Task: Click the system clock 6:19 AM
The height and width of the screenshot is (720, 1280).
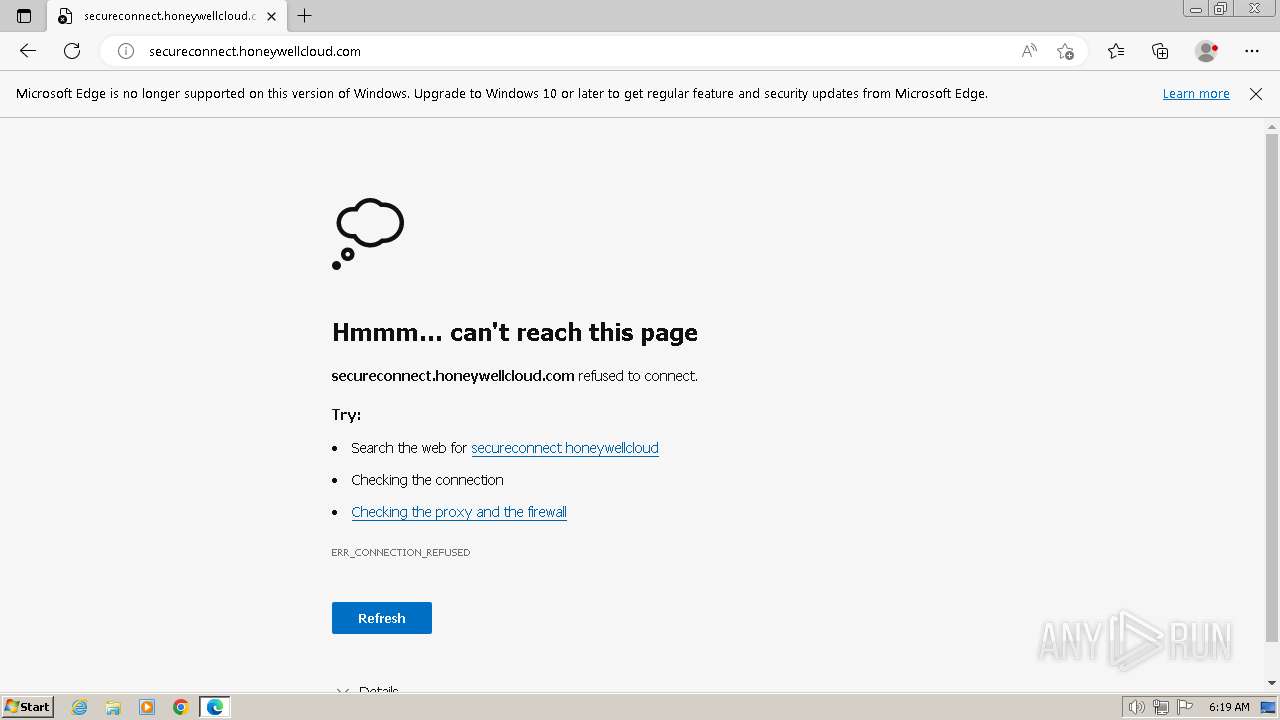Action: (1229, 707)
